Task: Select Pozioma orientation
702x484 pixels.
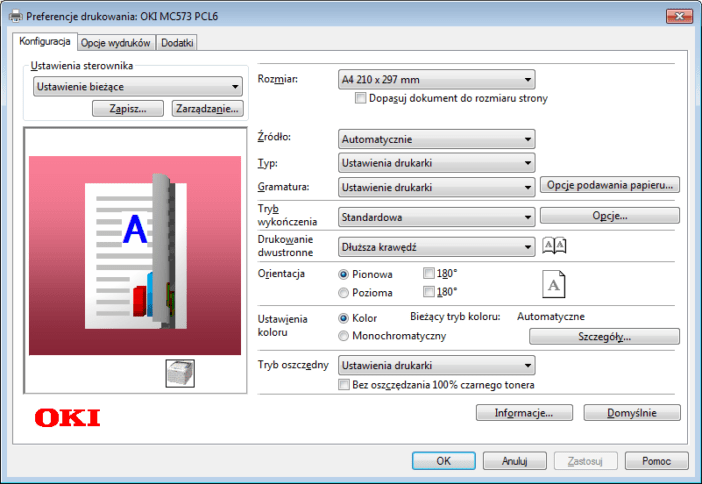Action: click(343, 293)
